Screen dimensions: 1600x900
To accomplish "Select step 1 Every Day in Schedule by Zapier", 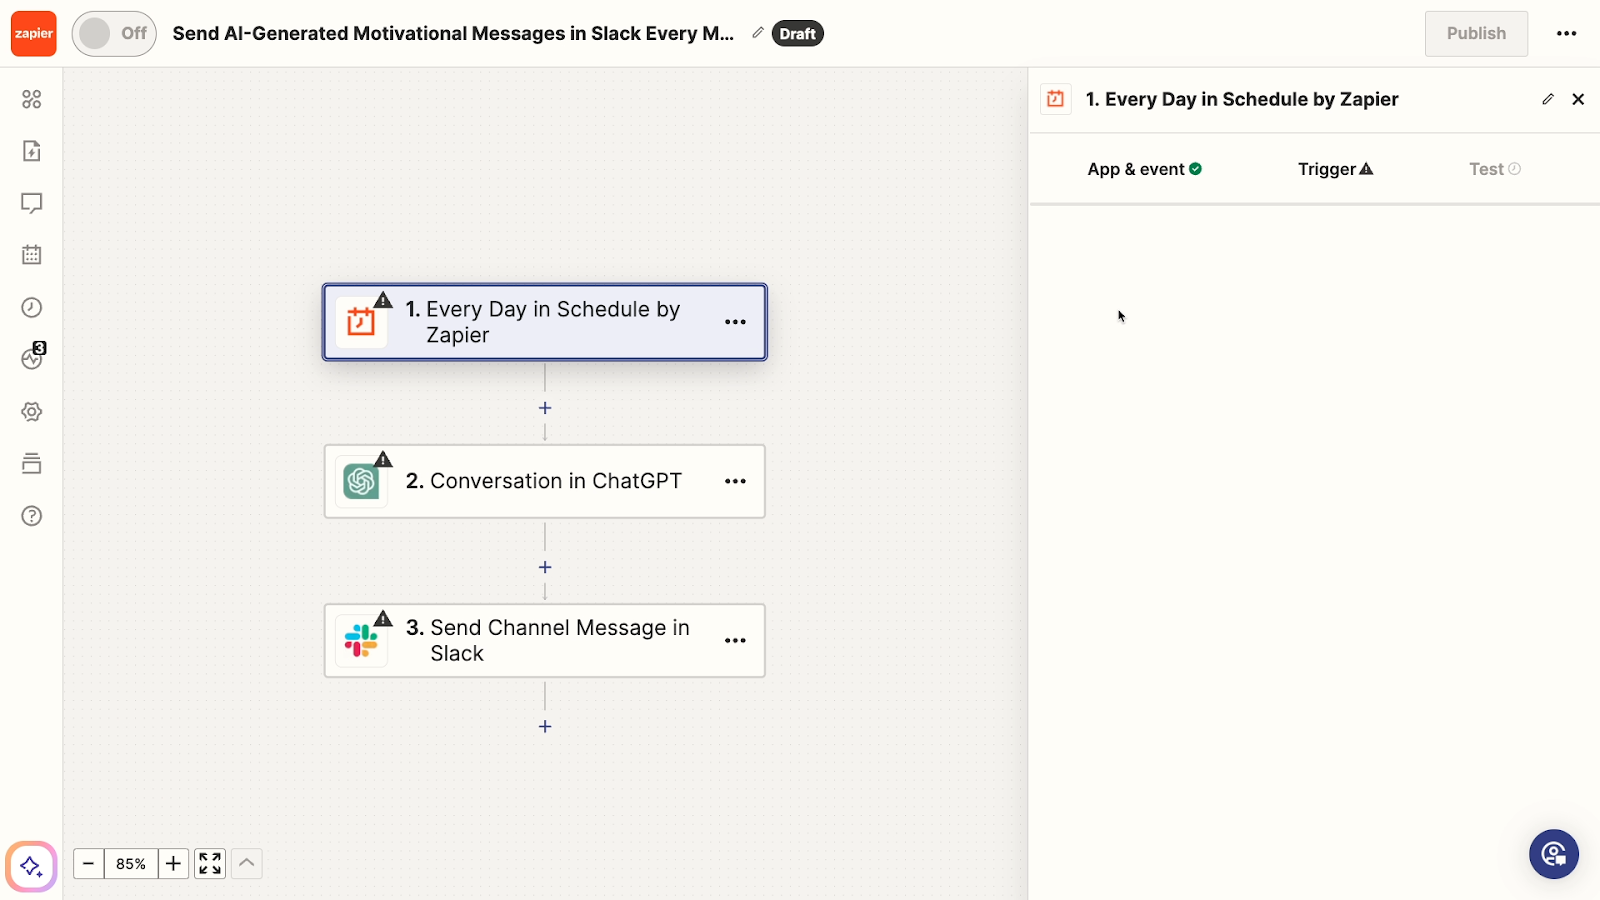I will tap(545, 322).
